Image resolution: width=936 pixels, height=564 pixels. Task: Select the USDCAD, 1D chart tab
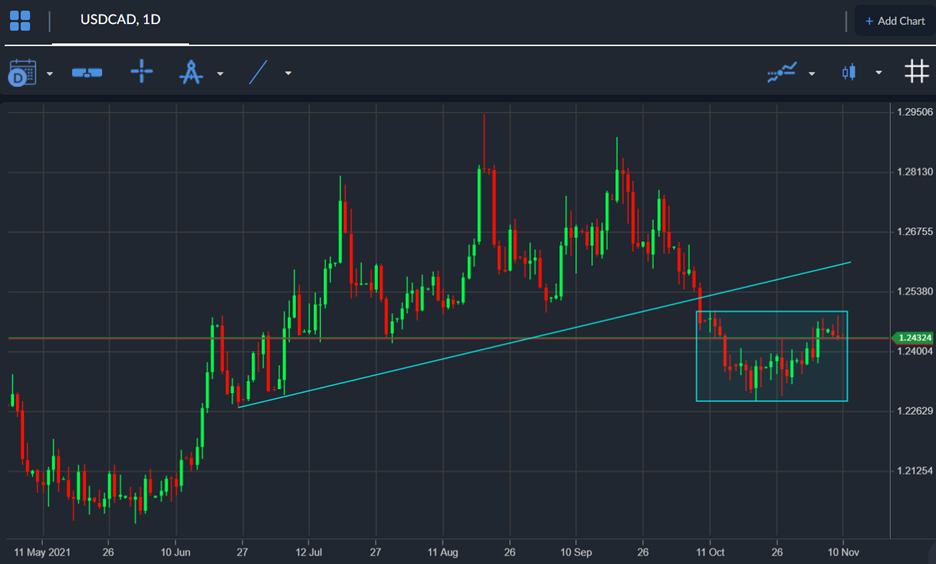point(120,20)
